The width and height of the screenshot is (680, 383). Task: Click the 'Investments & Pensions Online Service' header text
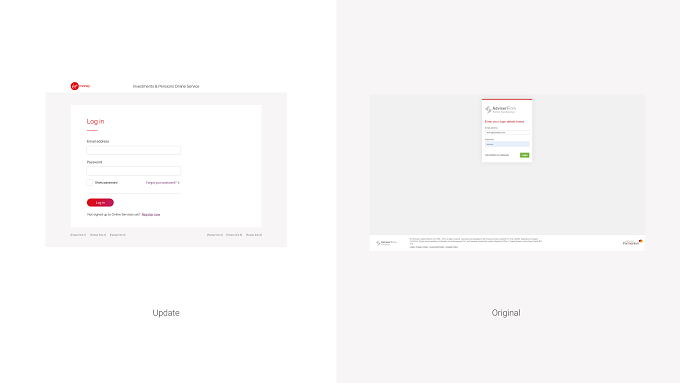tap(166, 86)
